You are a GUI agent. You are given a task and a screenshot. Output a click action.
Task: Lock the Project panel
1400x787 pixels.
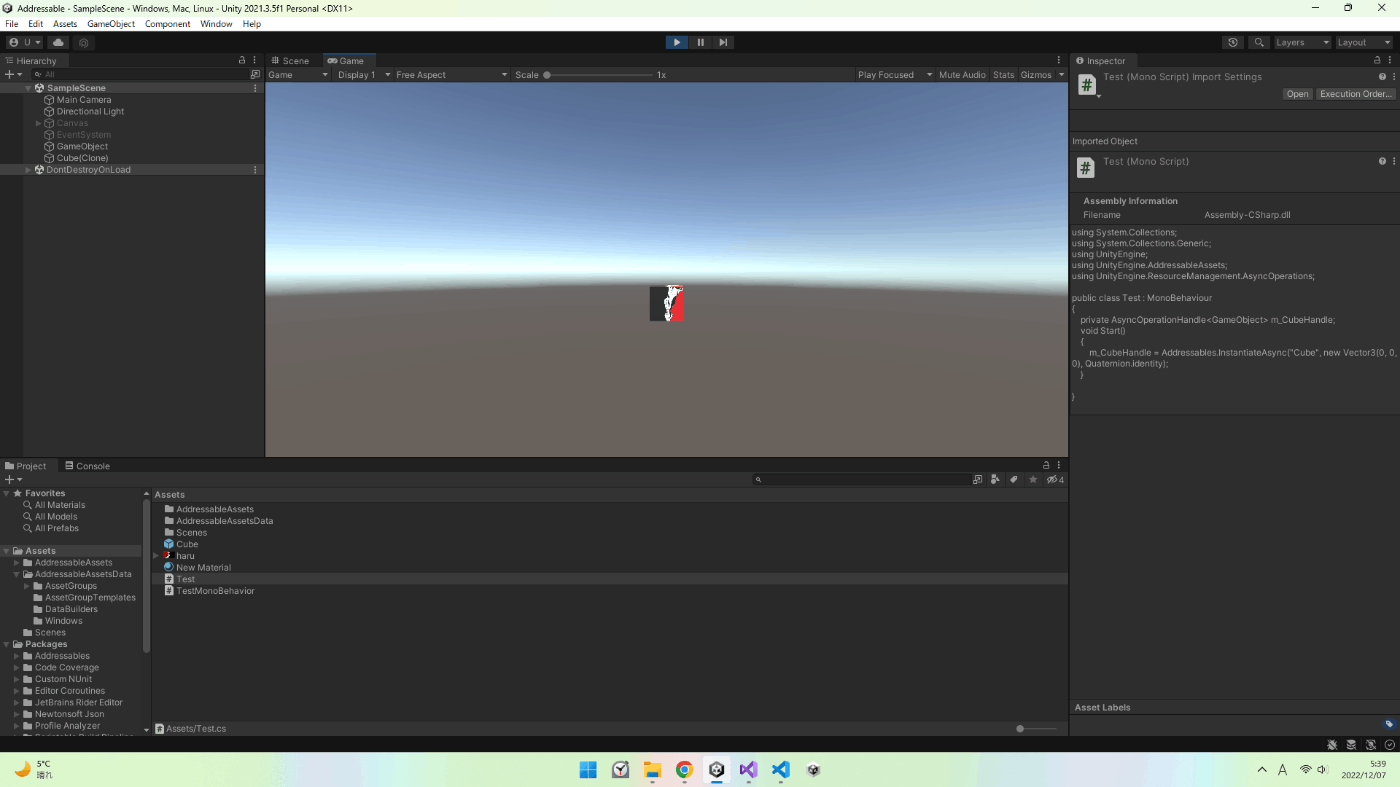pos(1047,466)
